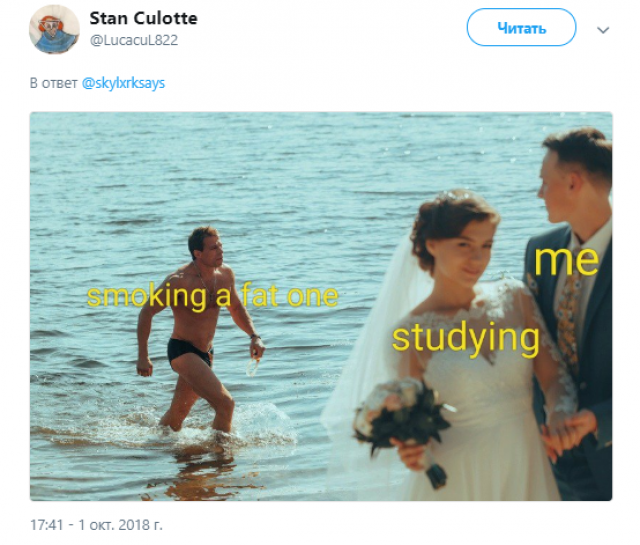This screenshot has height=545, width=640.
Task: Click the couple's joined hands in the photo
Action: [x=569, y=435]
